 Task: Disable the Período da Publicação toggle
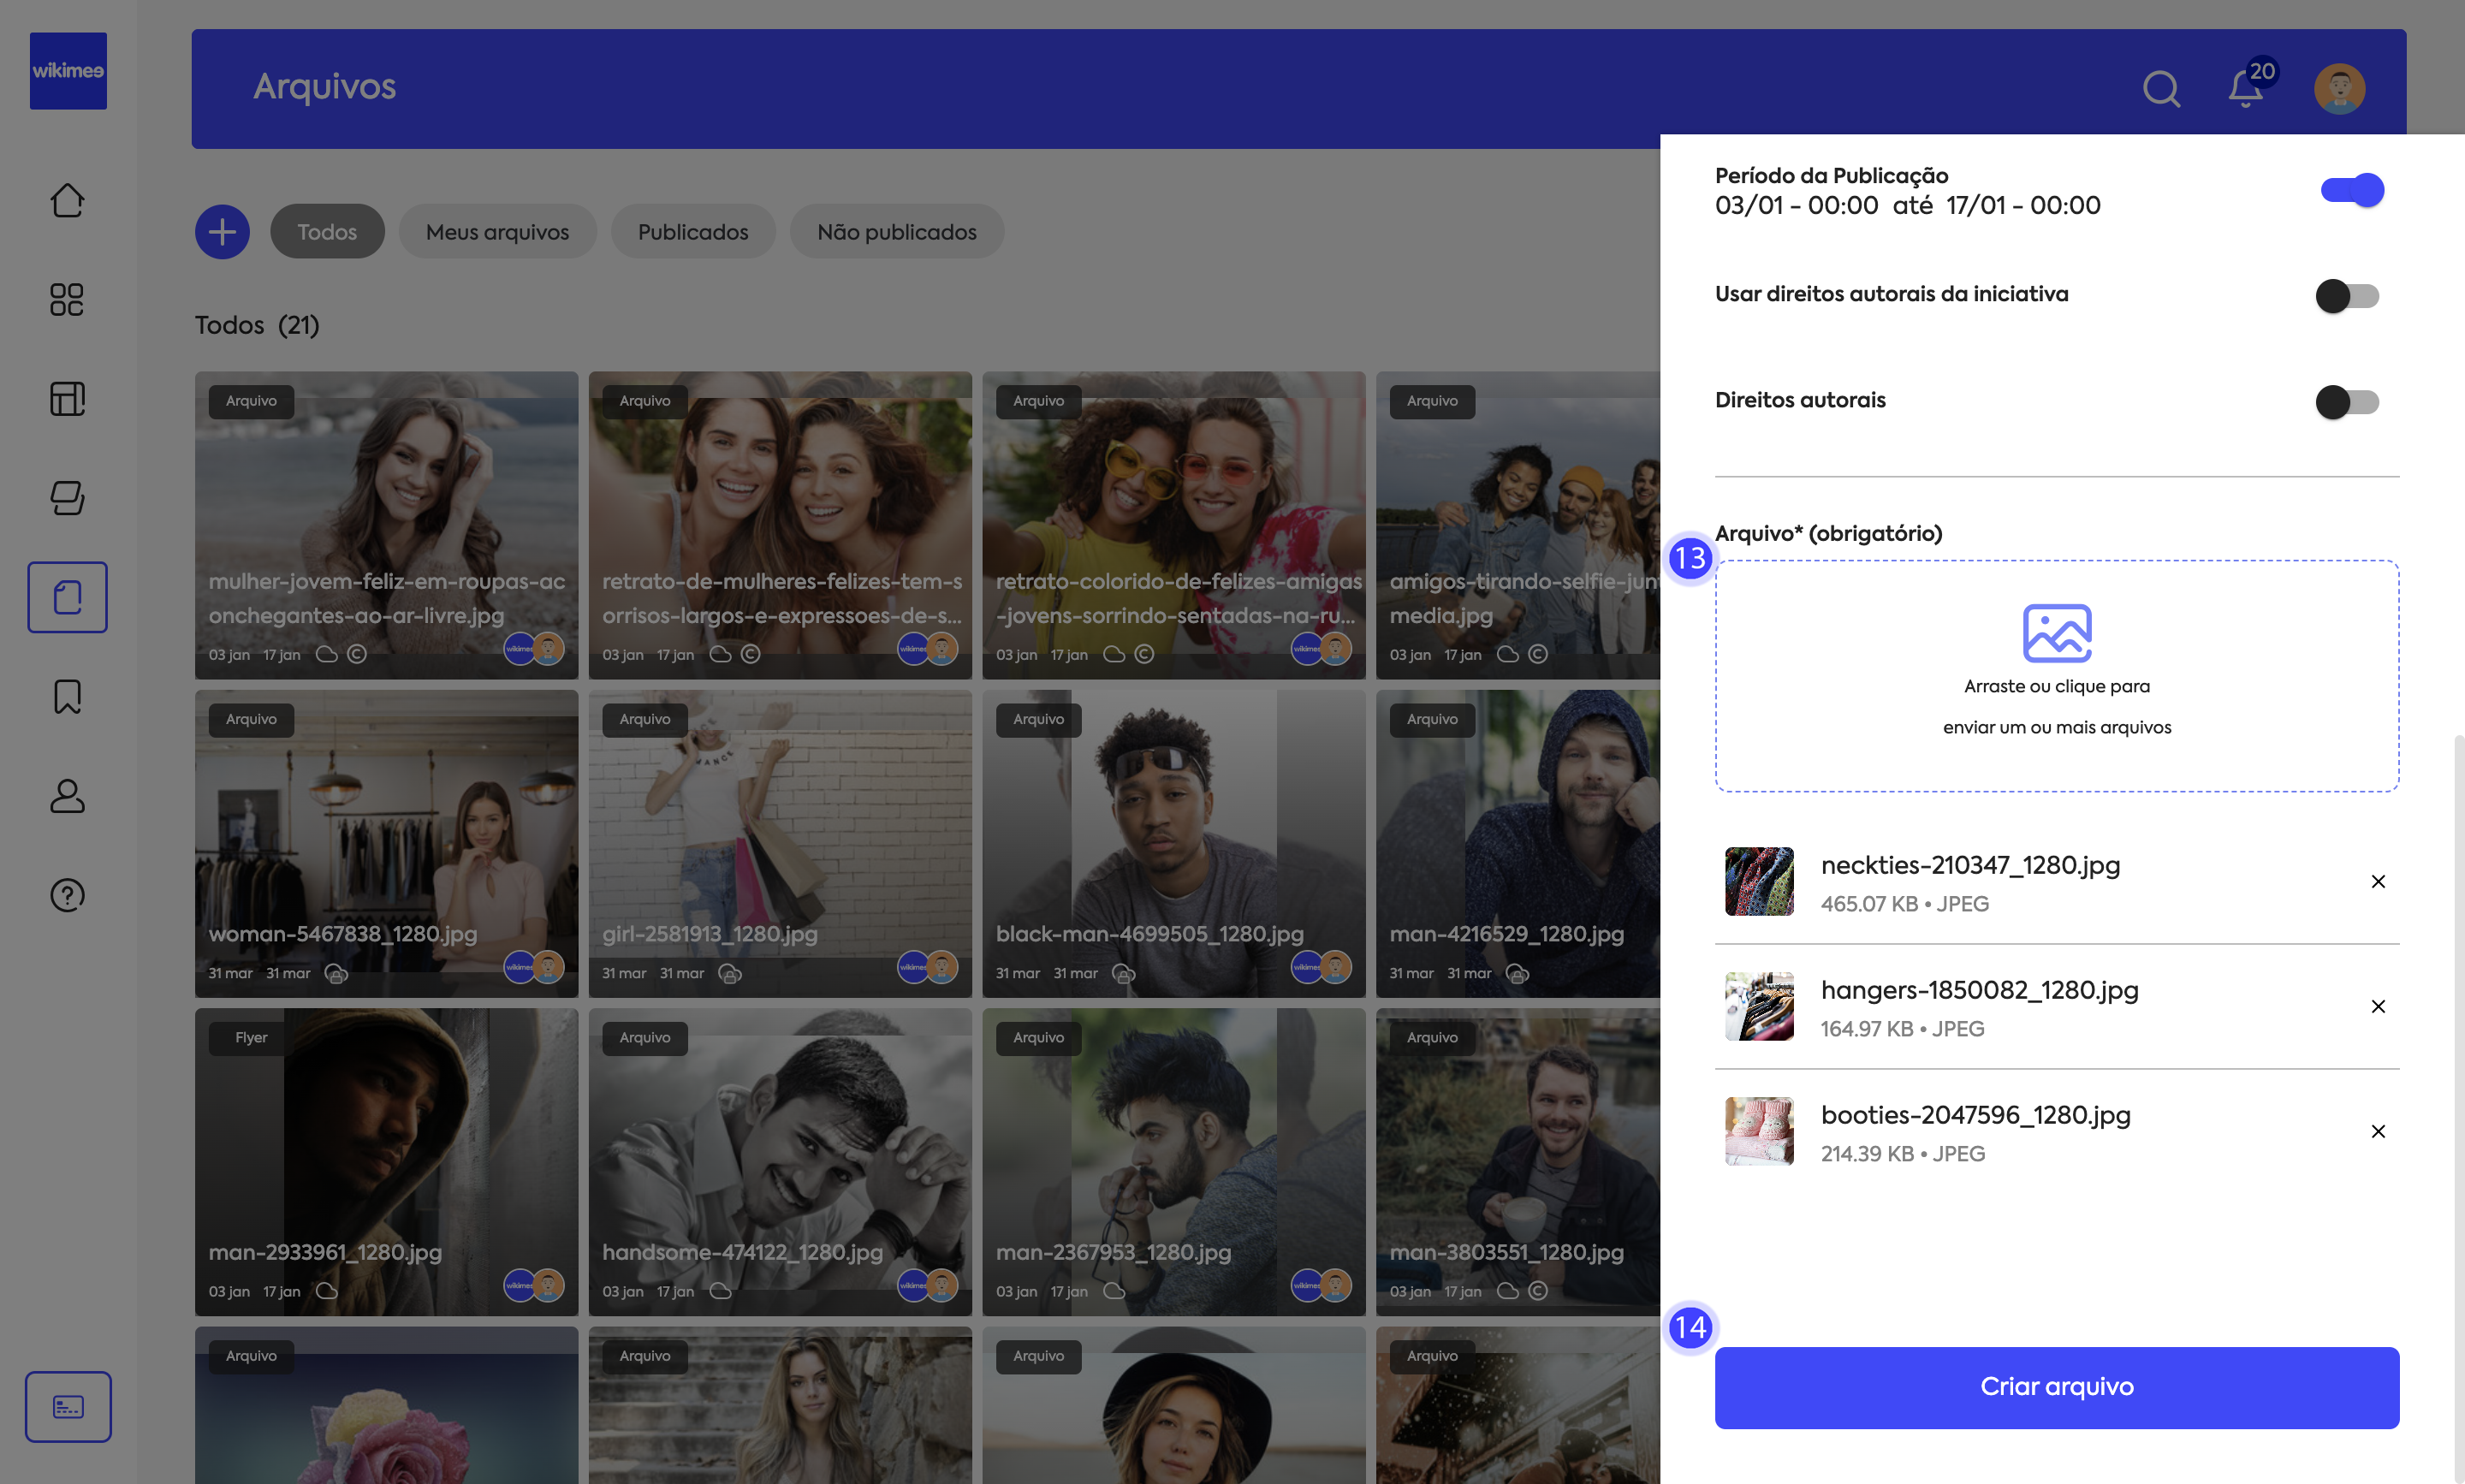[2351, 190]
